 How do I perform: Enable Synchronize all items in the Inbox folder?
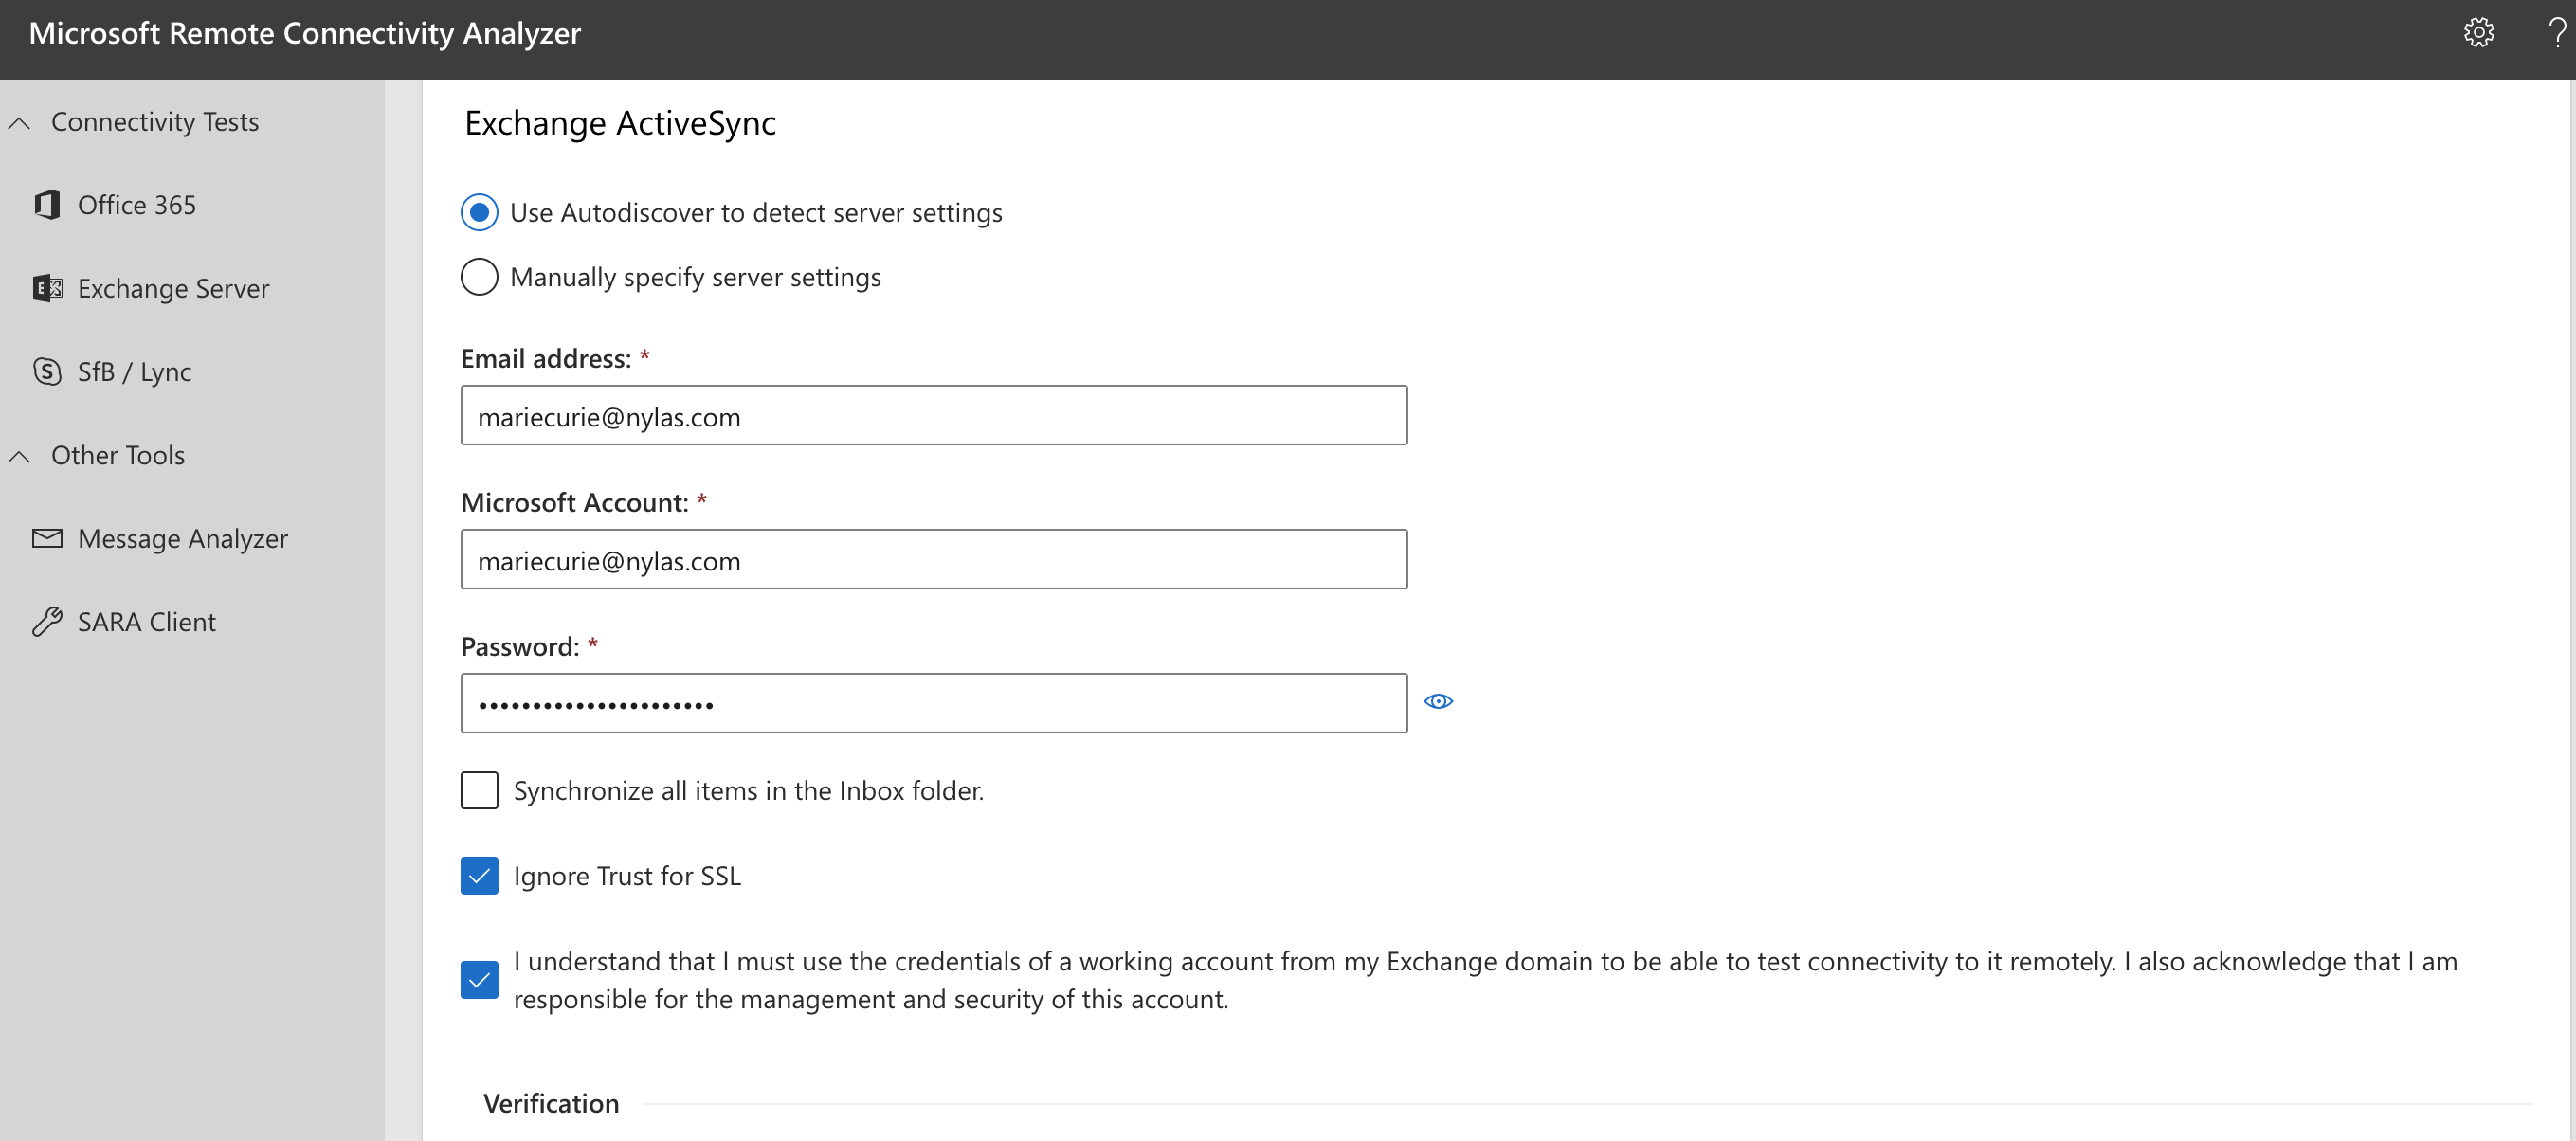479,790
